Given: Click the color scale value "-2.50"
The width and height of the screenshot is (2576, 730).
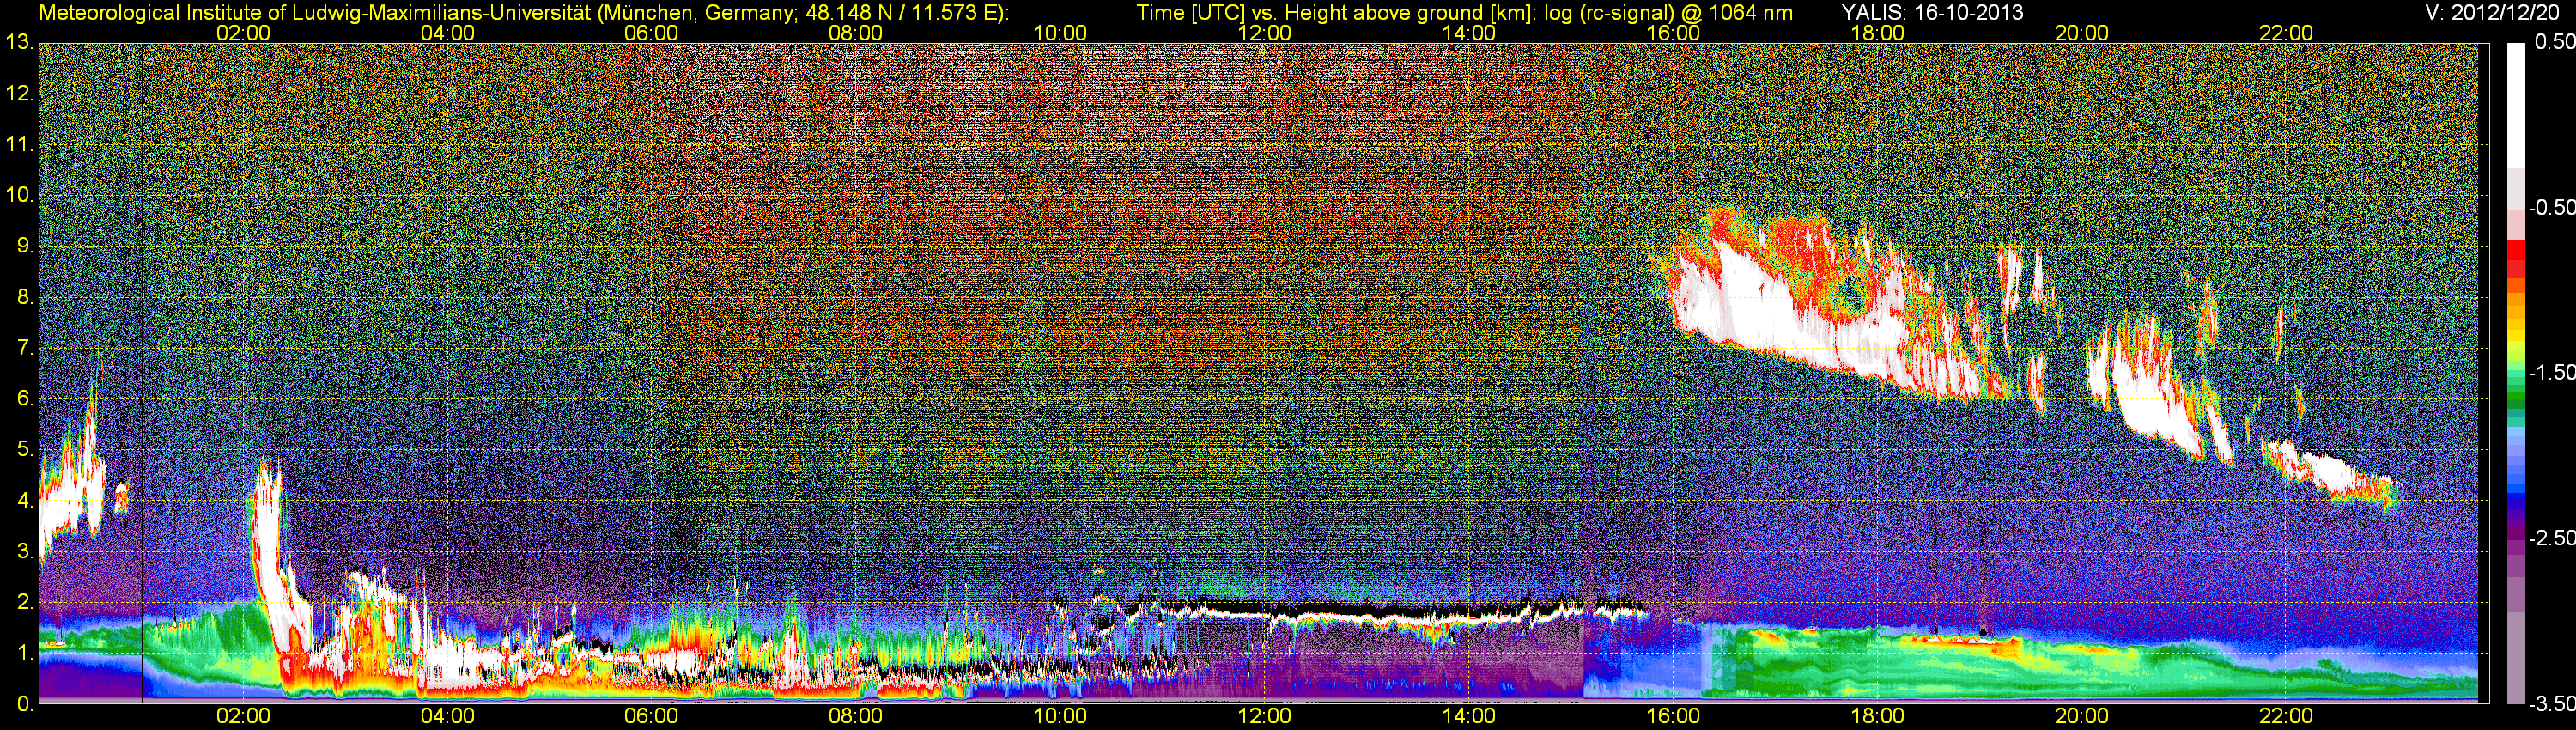Looking at the screenshot, I should click(x=2551, y=537).
